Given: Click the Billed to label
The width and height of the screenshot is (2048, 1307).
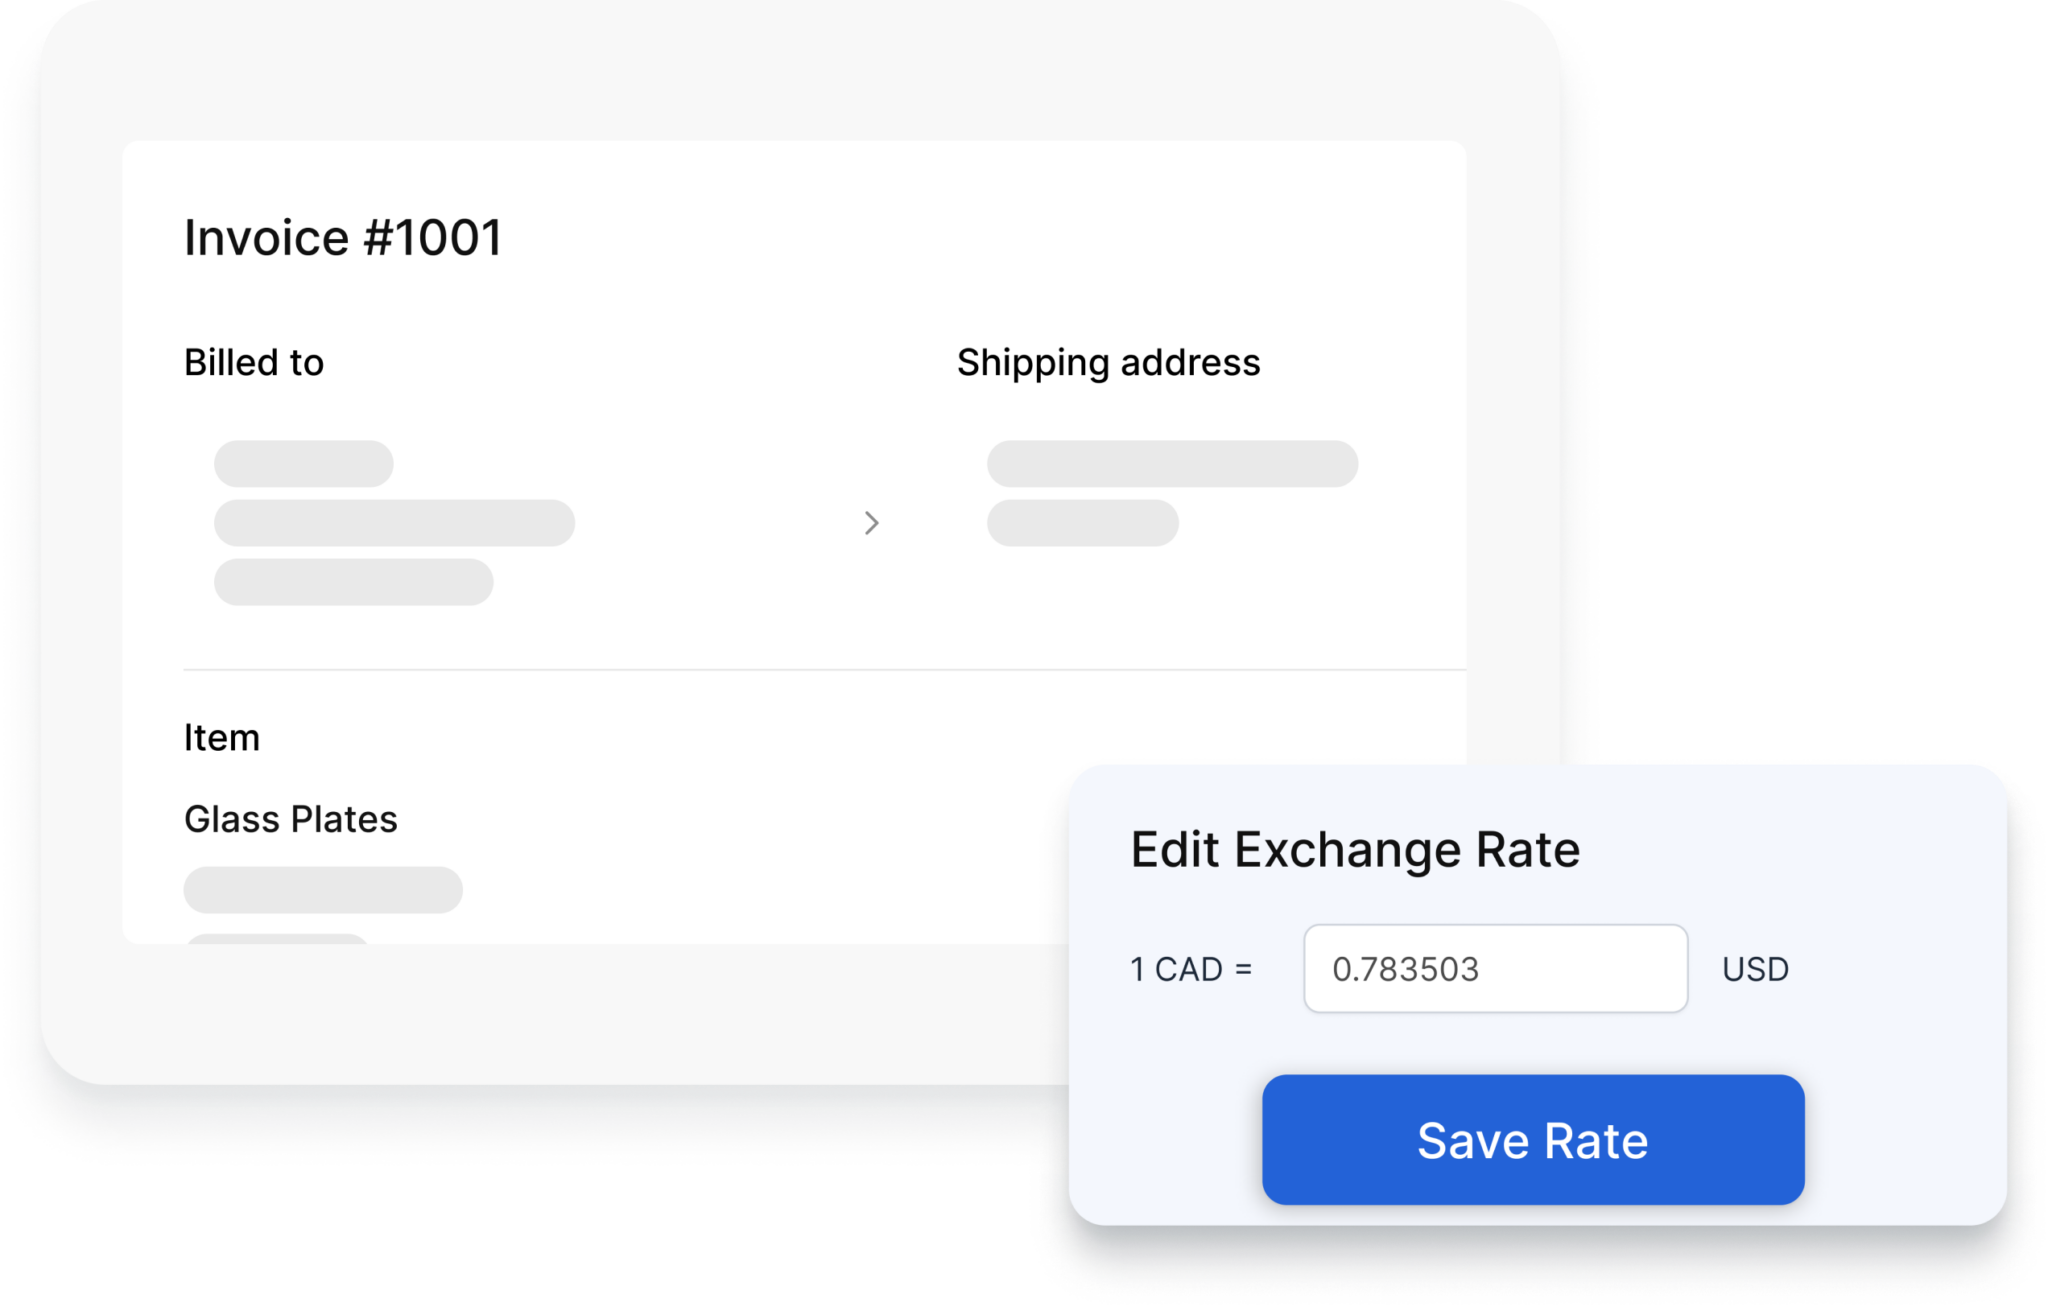Looking at the screenshot, I should tap(254, 362).
